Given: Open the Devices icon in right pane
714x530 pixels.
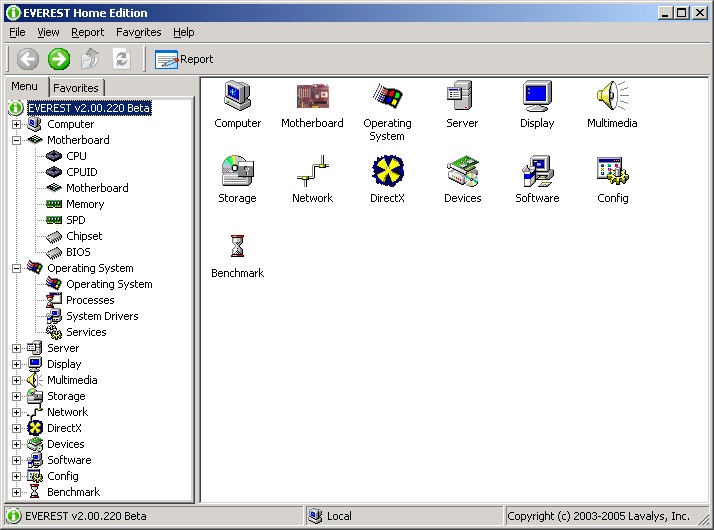Looking at the screenshot, I should [462, 171].
